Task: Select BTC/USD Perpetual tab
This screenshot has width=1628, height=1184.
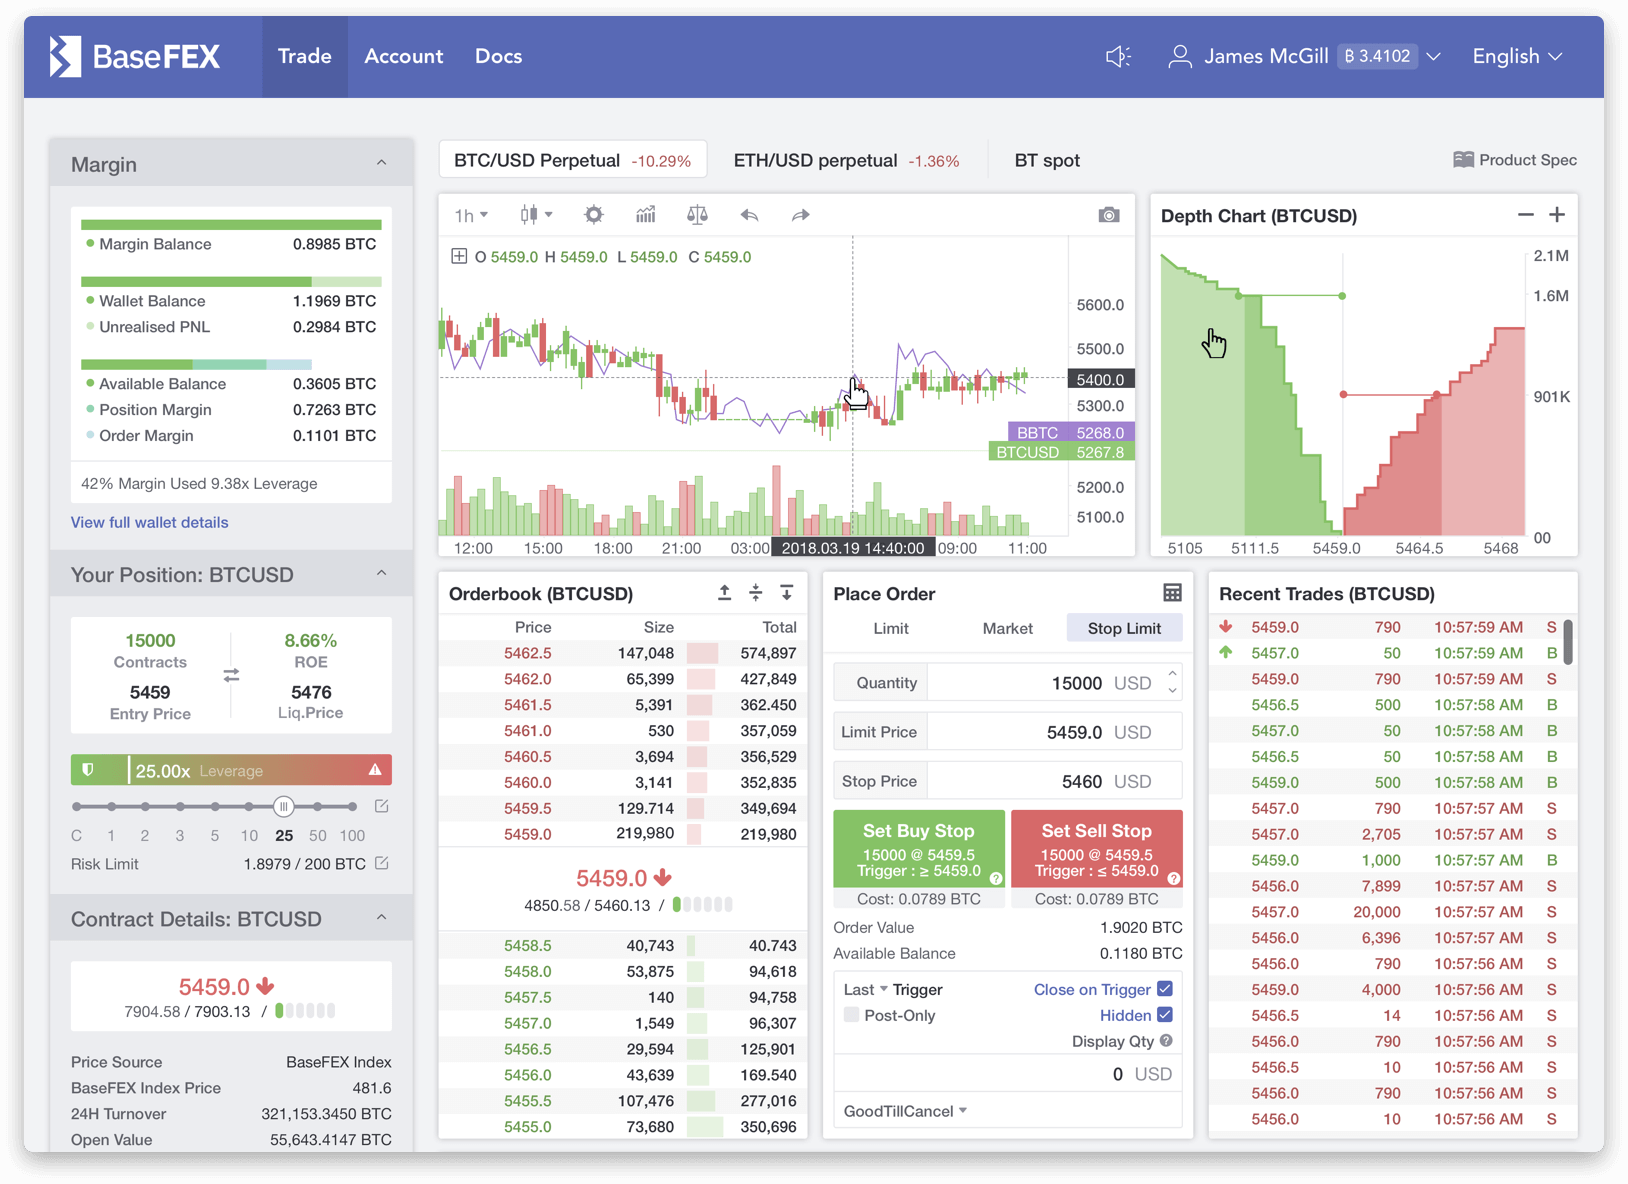Action: coord(572,160)
